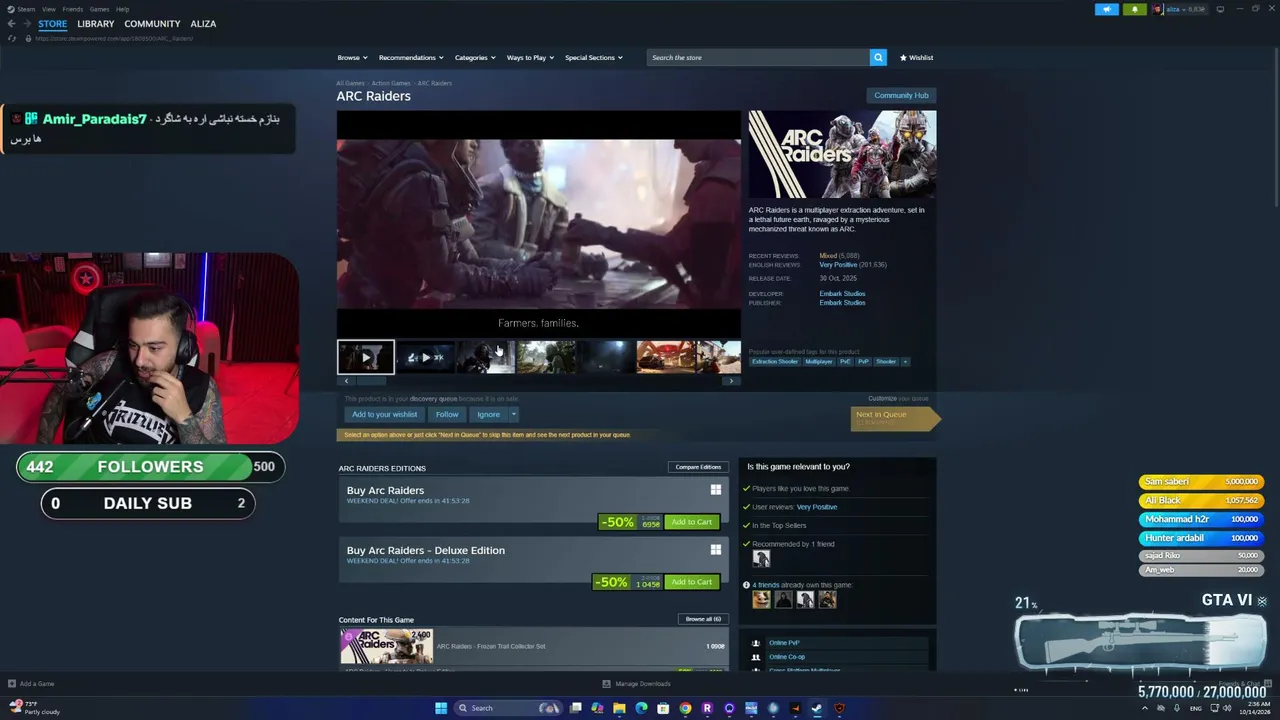
Task: Click Windows platform icon on Buy Arc Raiders
Action: click(x=716, y=490)
